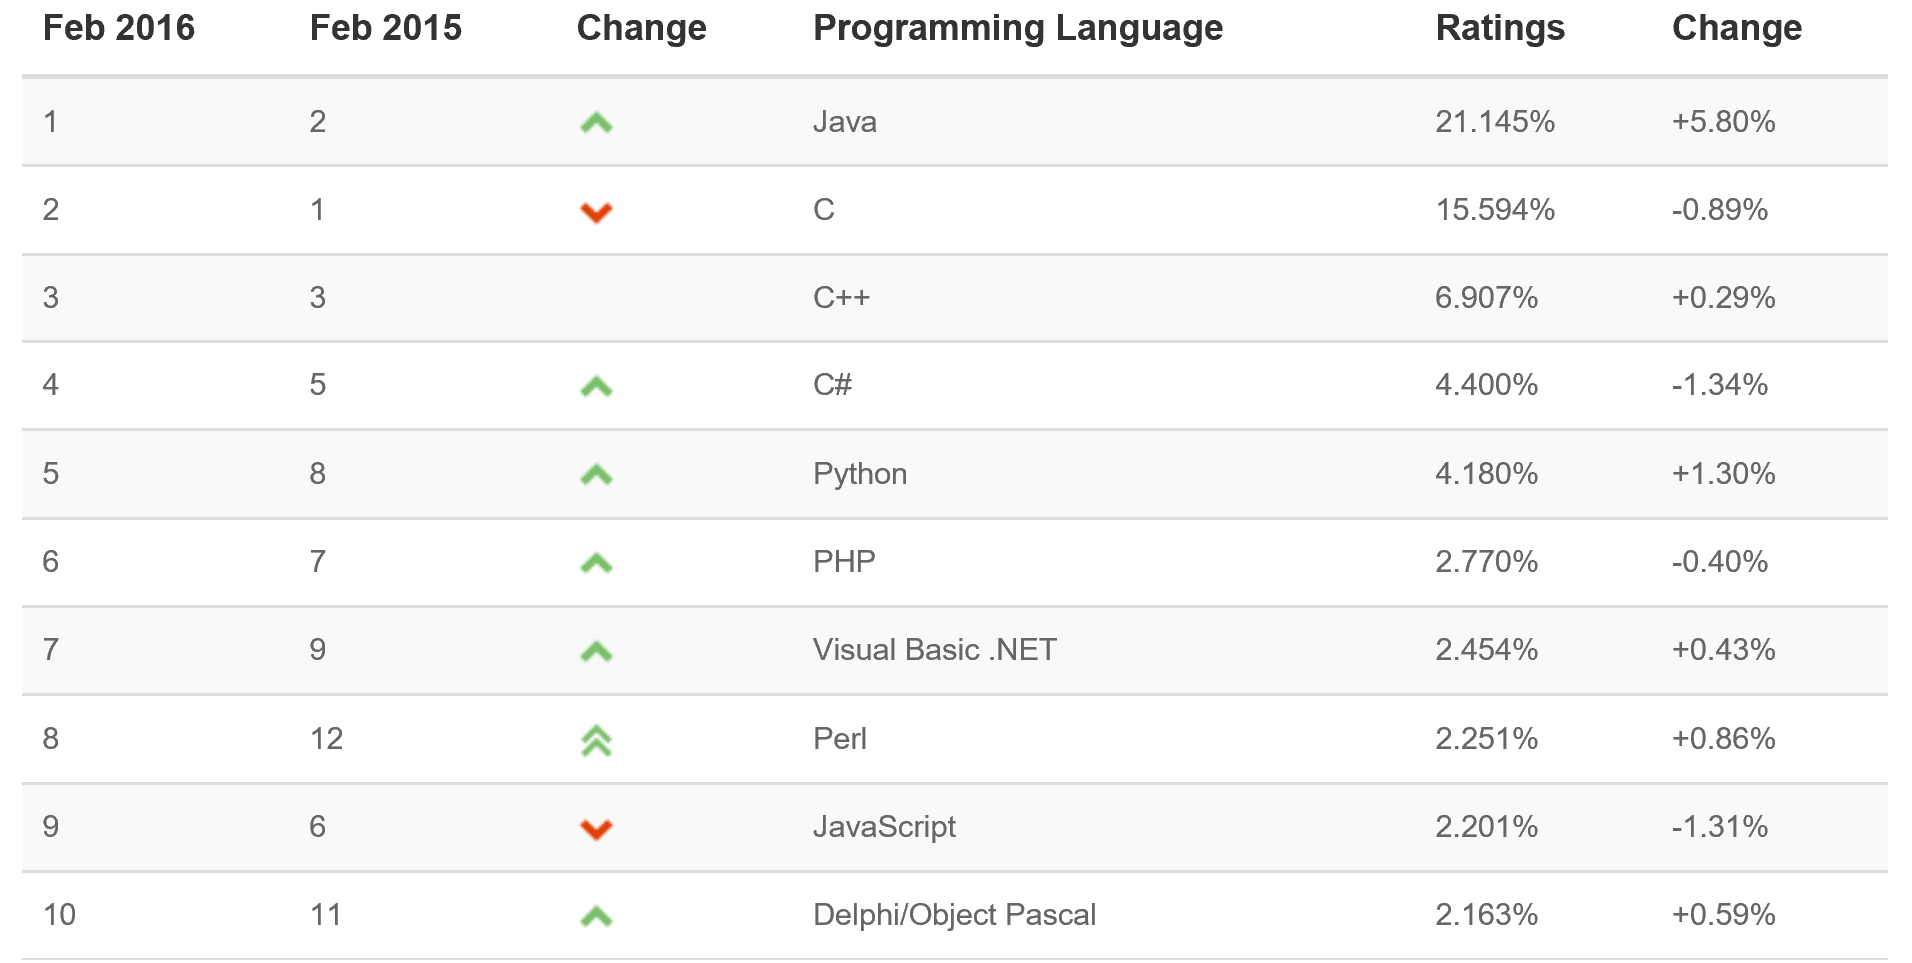
Task: Click the Programming Language column header
Action: tap(1018, 29)
